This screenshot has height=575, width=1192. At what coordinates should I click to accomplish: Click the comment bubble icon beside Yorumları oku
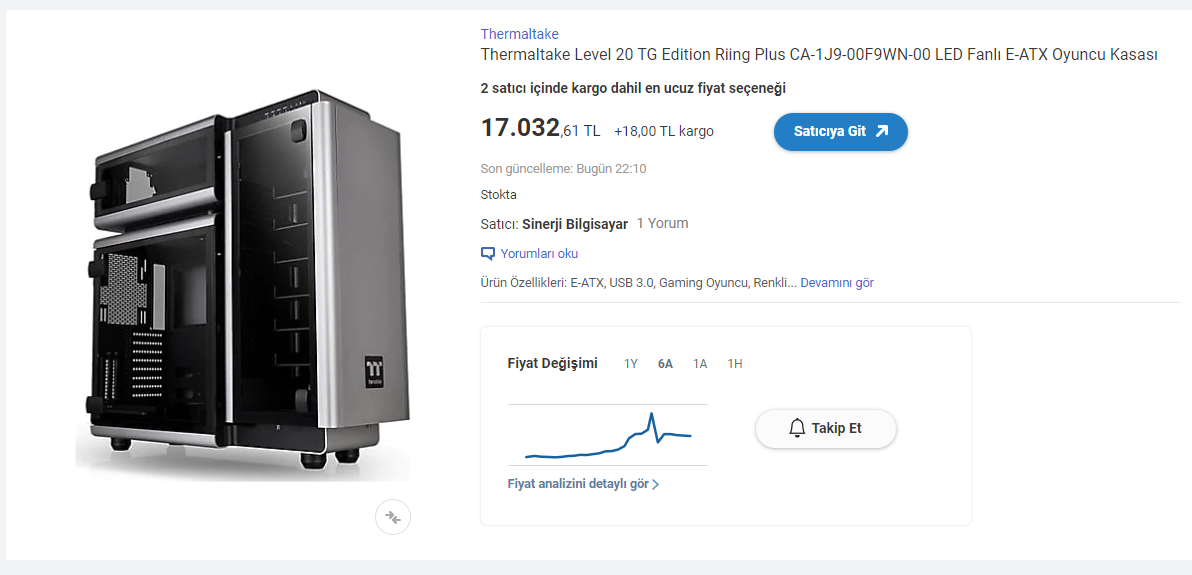coord(488,253)
